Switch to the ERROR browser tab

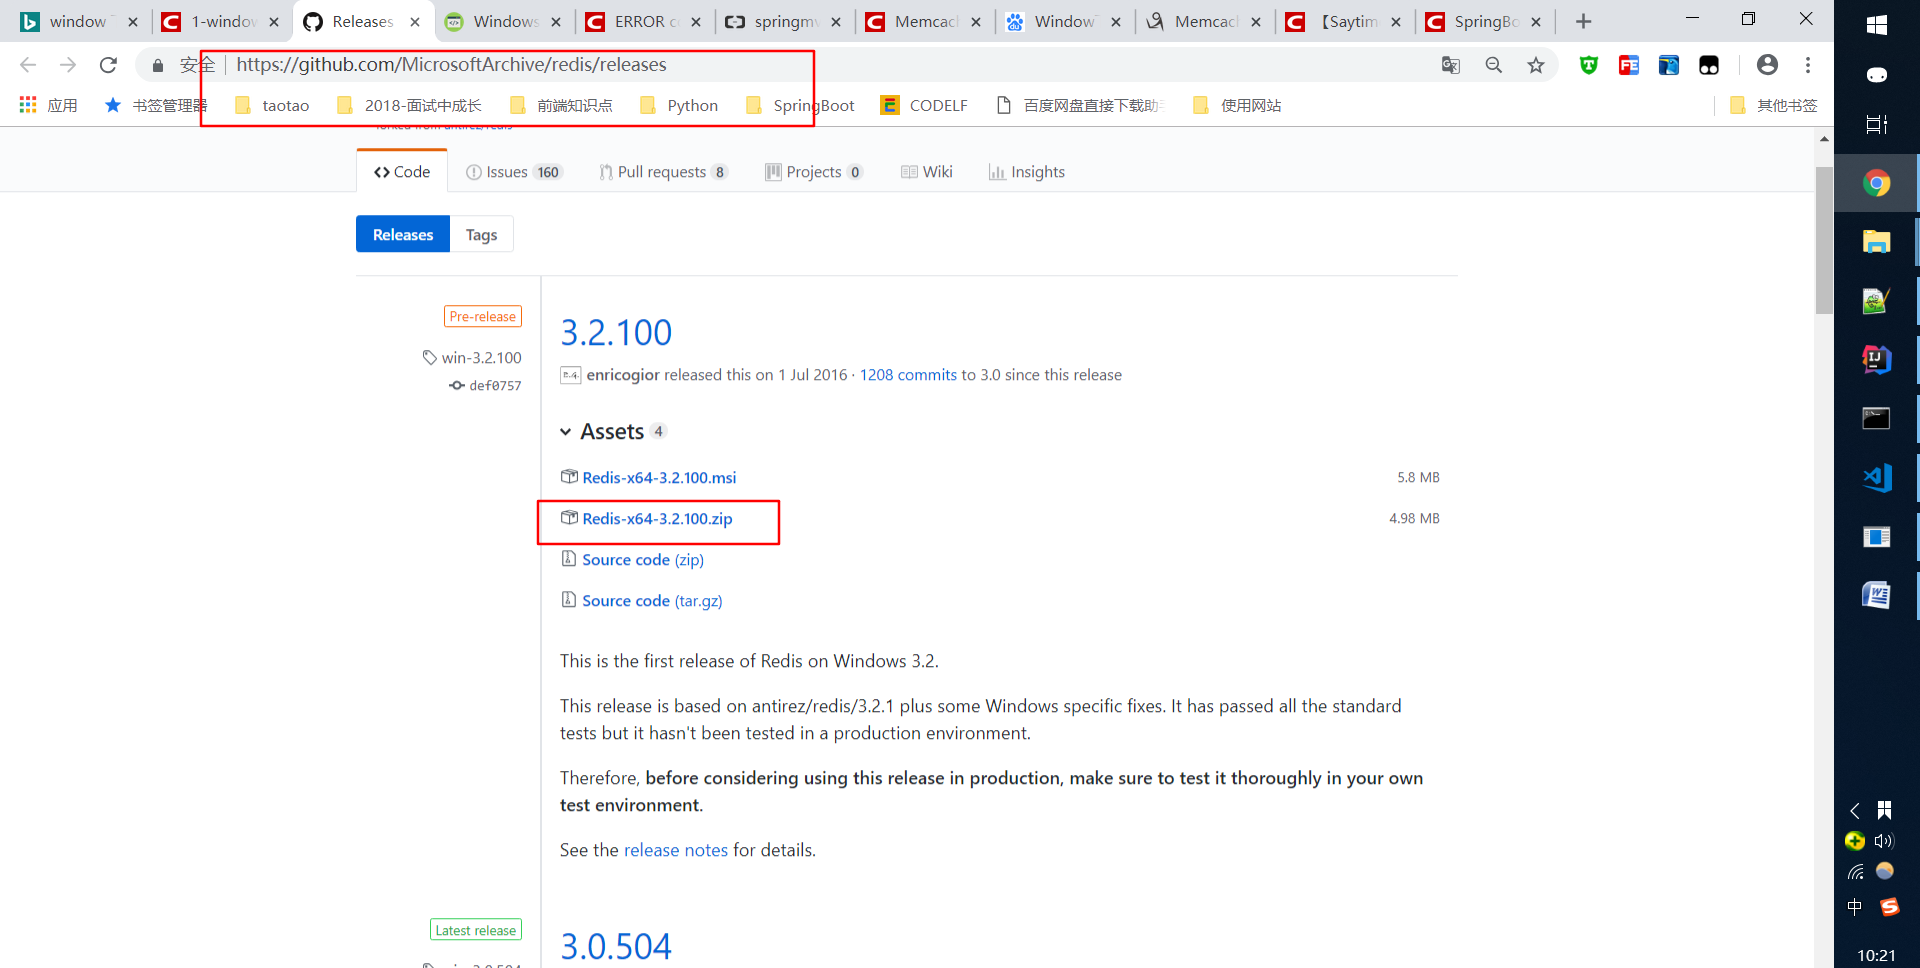(645, 21)
